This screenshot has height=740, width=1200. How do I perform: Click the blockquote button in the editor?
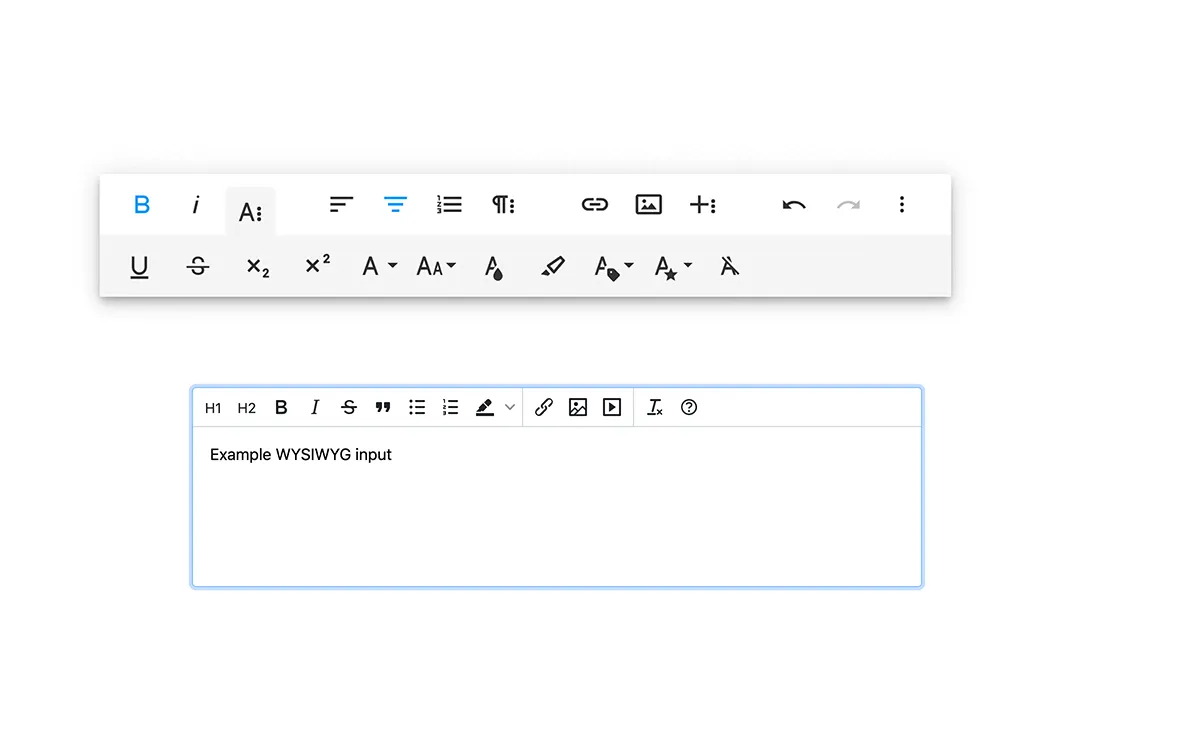coord(383,407)
